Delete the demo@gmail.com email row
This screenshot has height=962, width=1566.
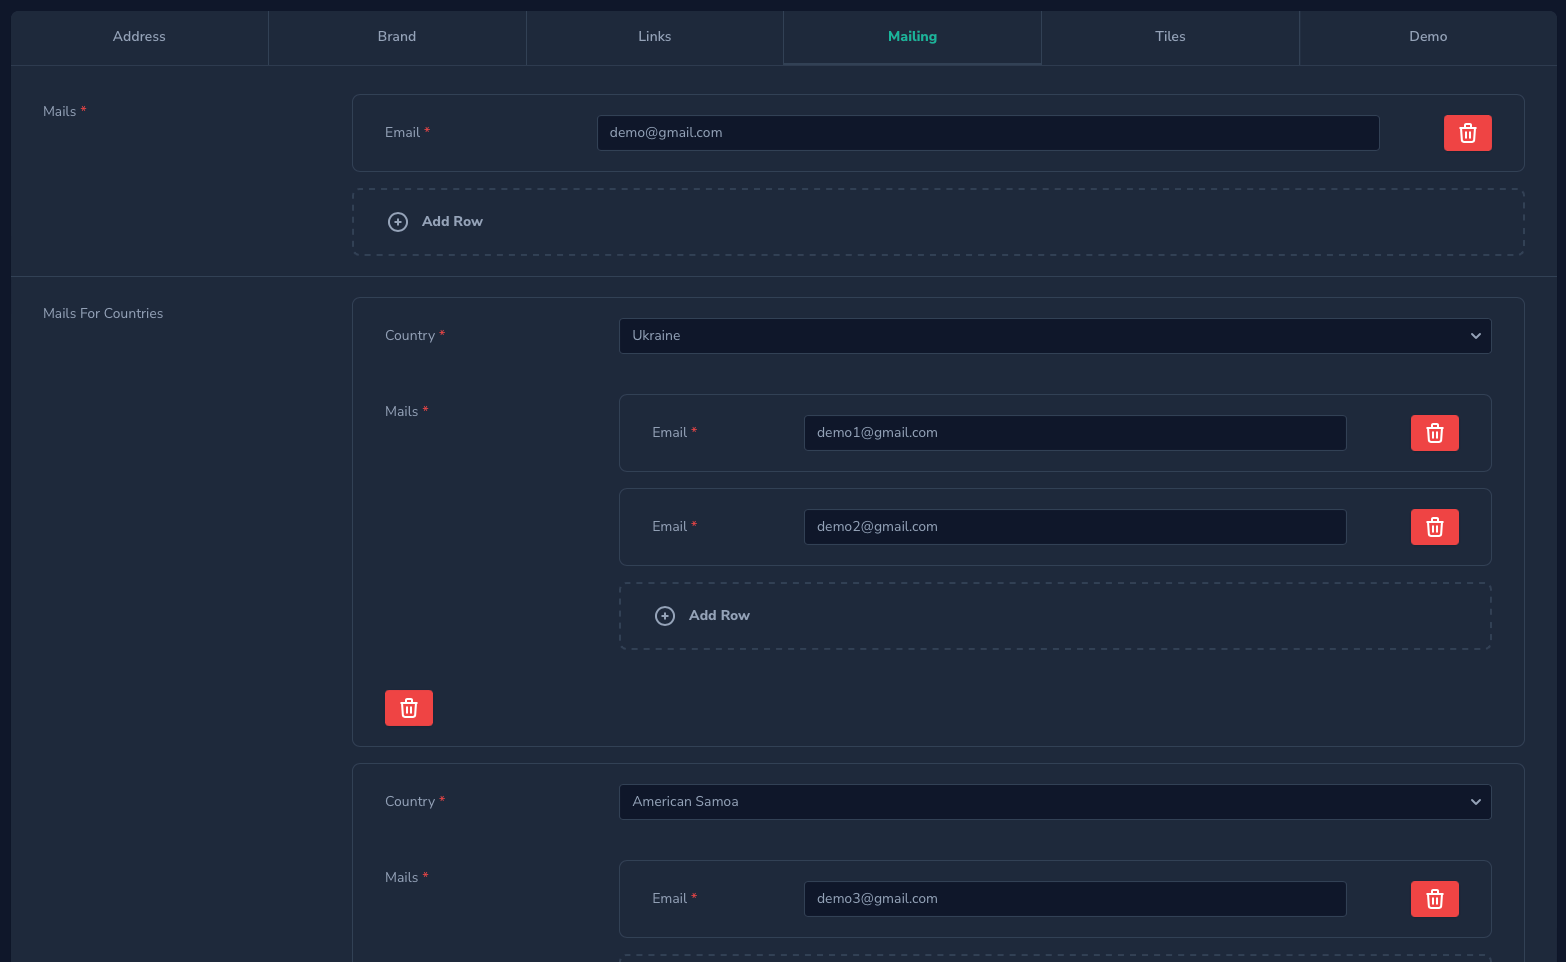[x=1467, y=133]
